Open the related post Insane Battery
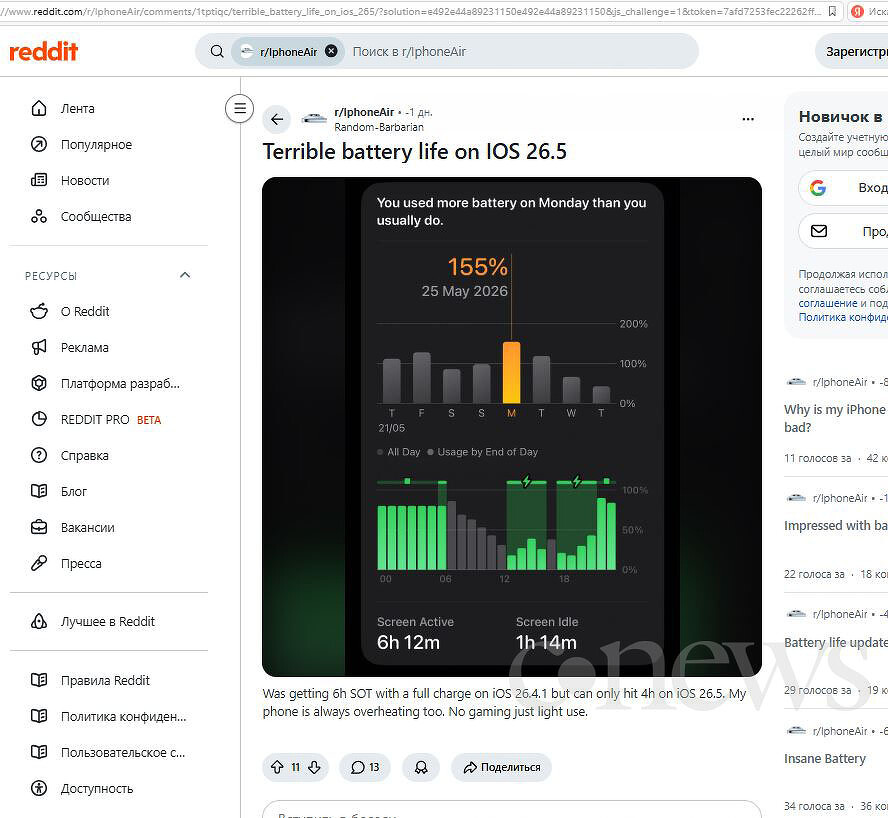 click(x=825, y=759)
